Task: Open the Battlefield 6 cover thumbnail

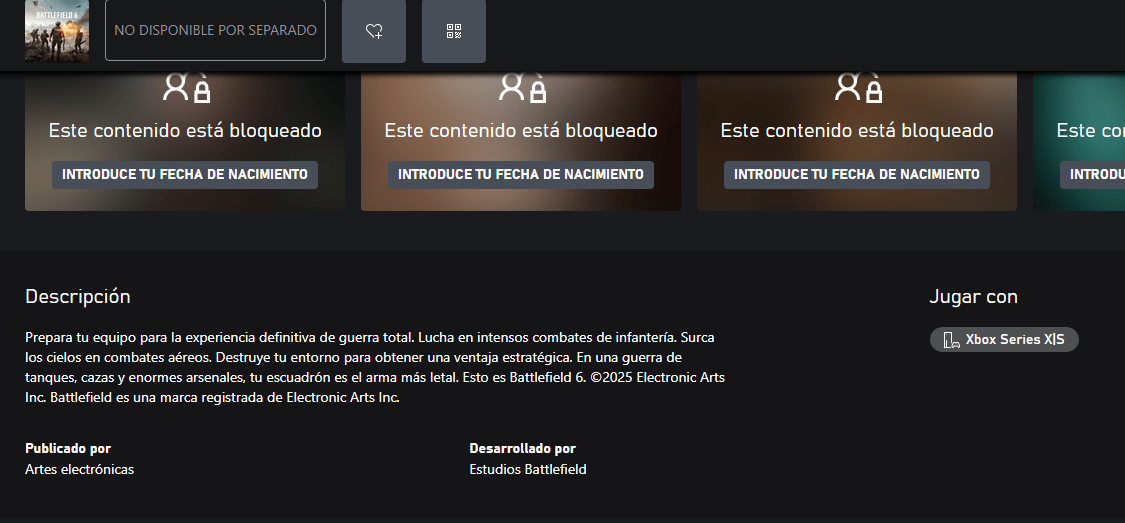Action: click(x=57, y=31)
